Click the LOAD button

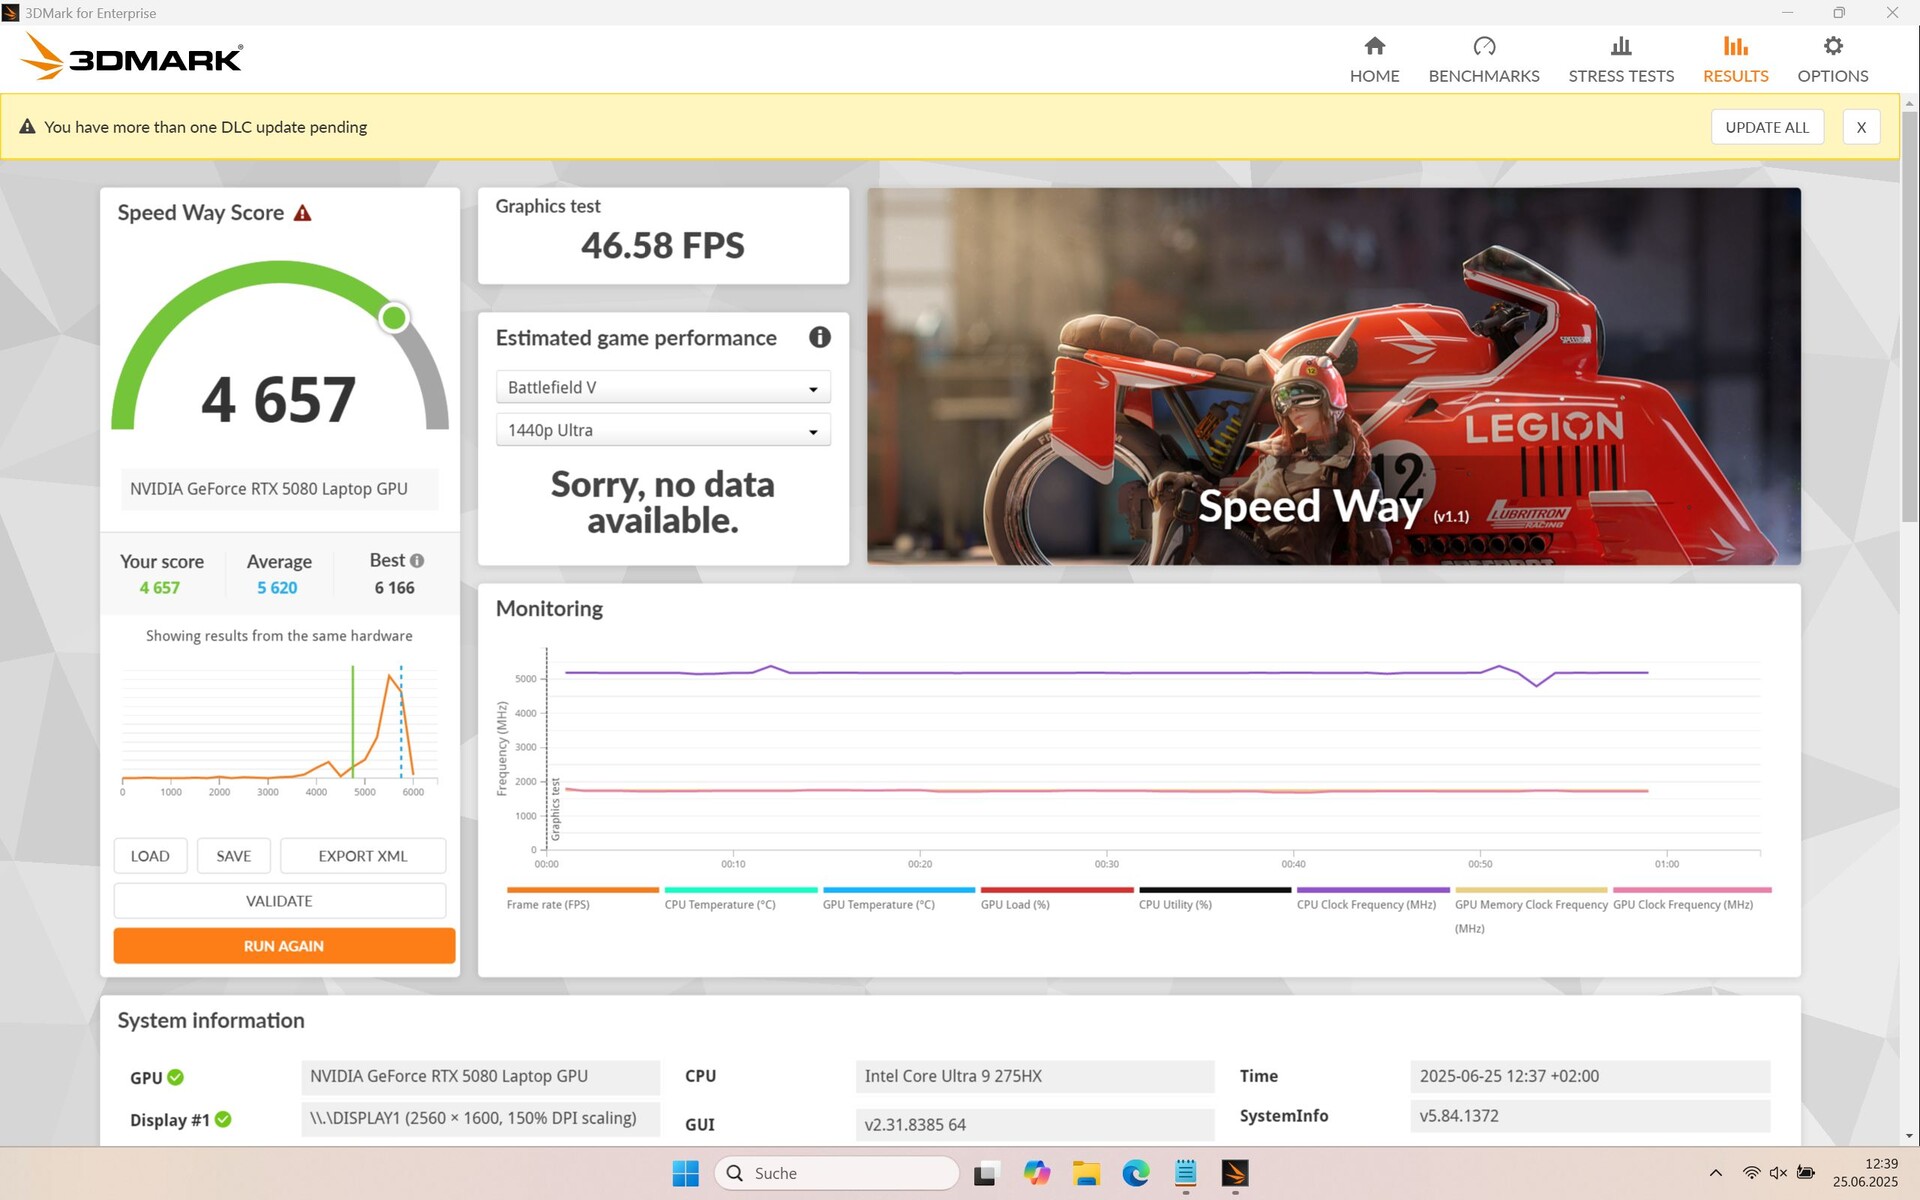click(150, 856)
